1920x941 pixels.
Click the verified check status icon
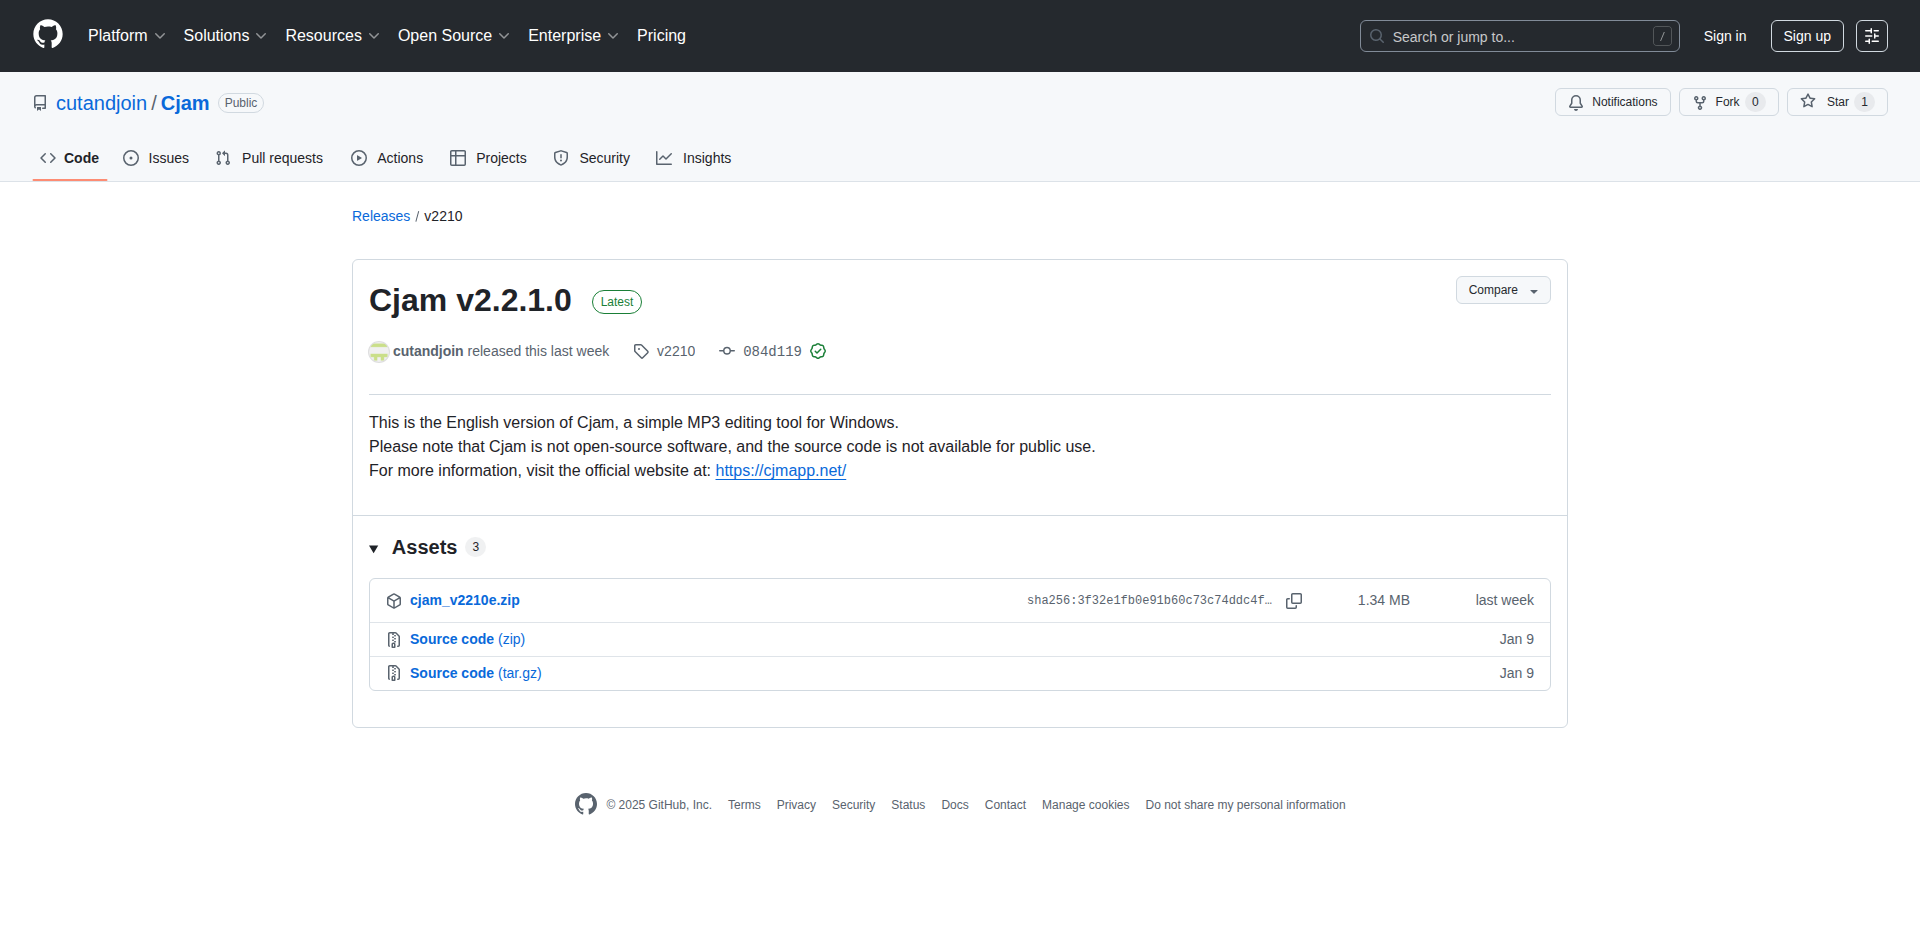tap(818, 351)
